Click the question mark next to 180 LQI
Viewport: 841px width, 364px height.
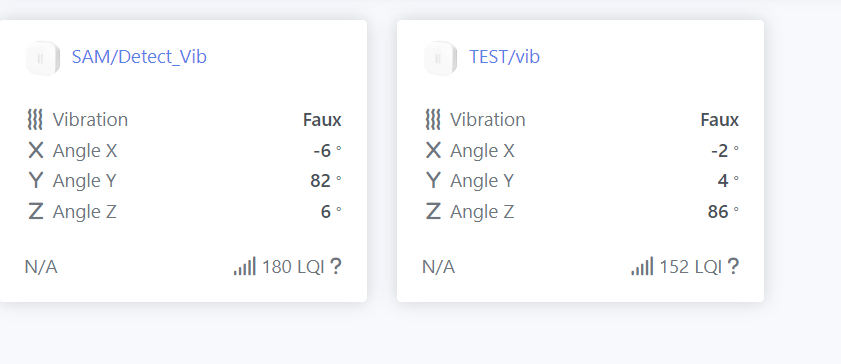pos(336,266)
